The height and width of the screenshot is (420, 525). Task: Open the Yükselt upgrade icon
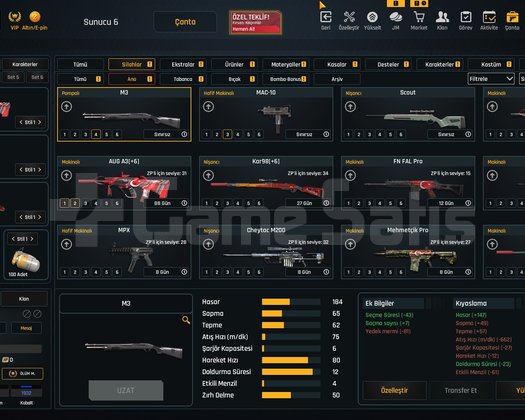[x=372, y=17]
